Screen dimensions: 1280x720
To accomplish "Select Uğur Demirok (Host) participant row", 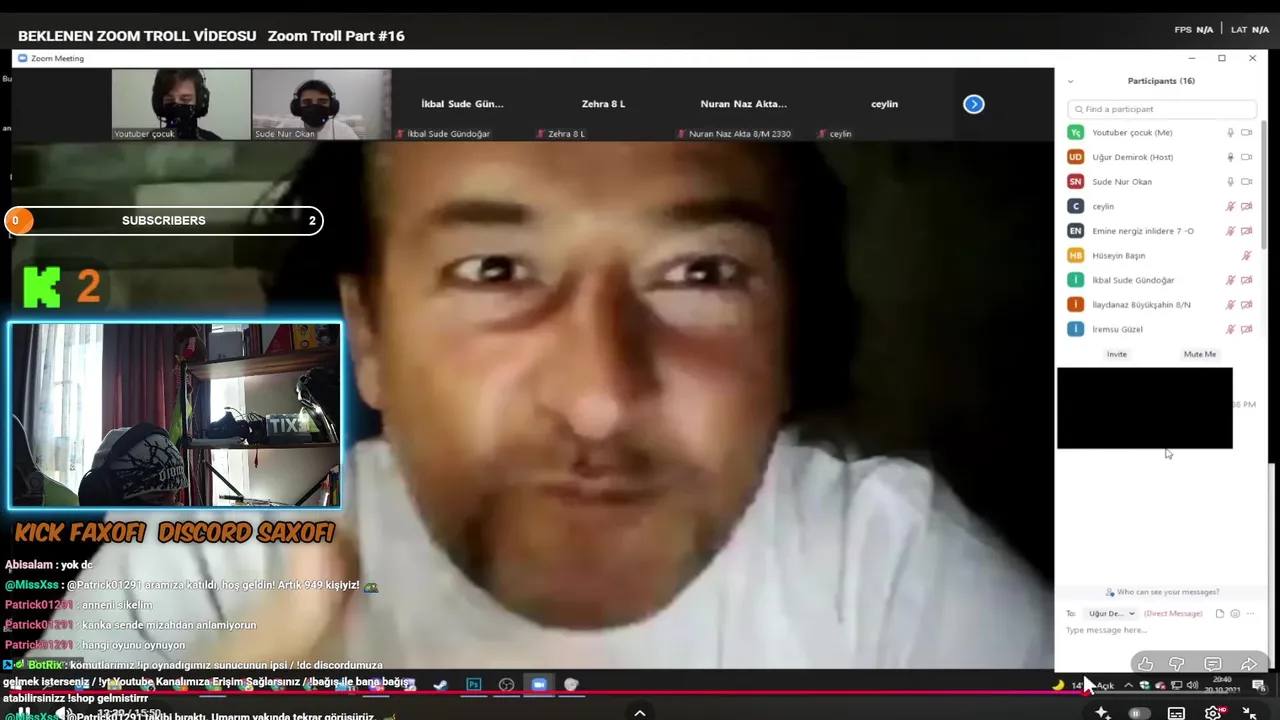I will point(1160,157).
